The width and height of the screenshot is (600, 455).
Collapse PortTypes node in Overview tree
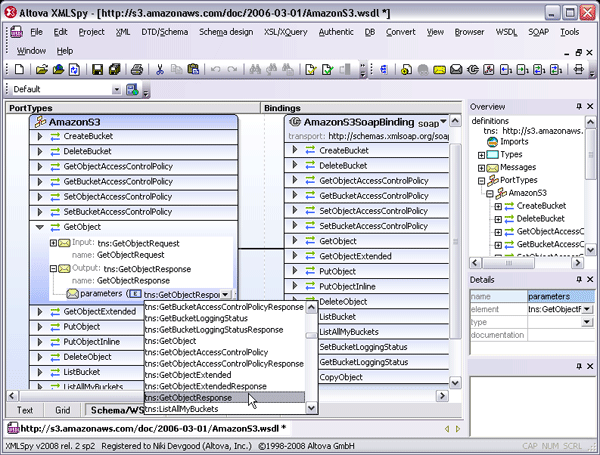pyautogui.click(x=481, y=181)
